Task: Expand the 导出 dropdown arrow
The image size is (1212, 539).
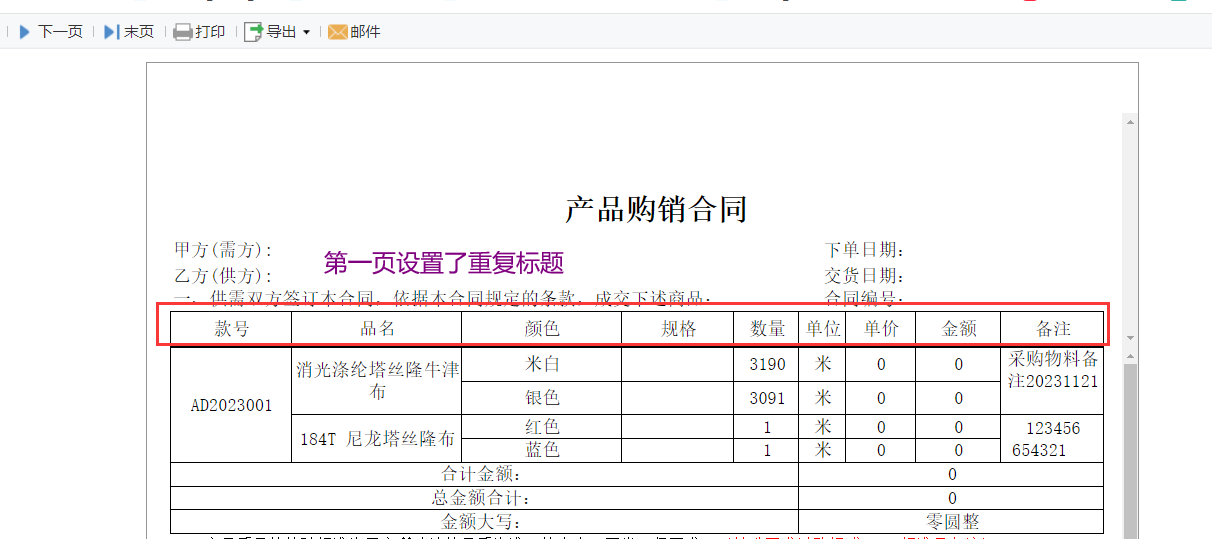Action: pyautogui.click(x=306, y=33)
